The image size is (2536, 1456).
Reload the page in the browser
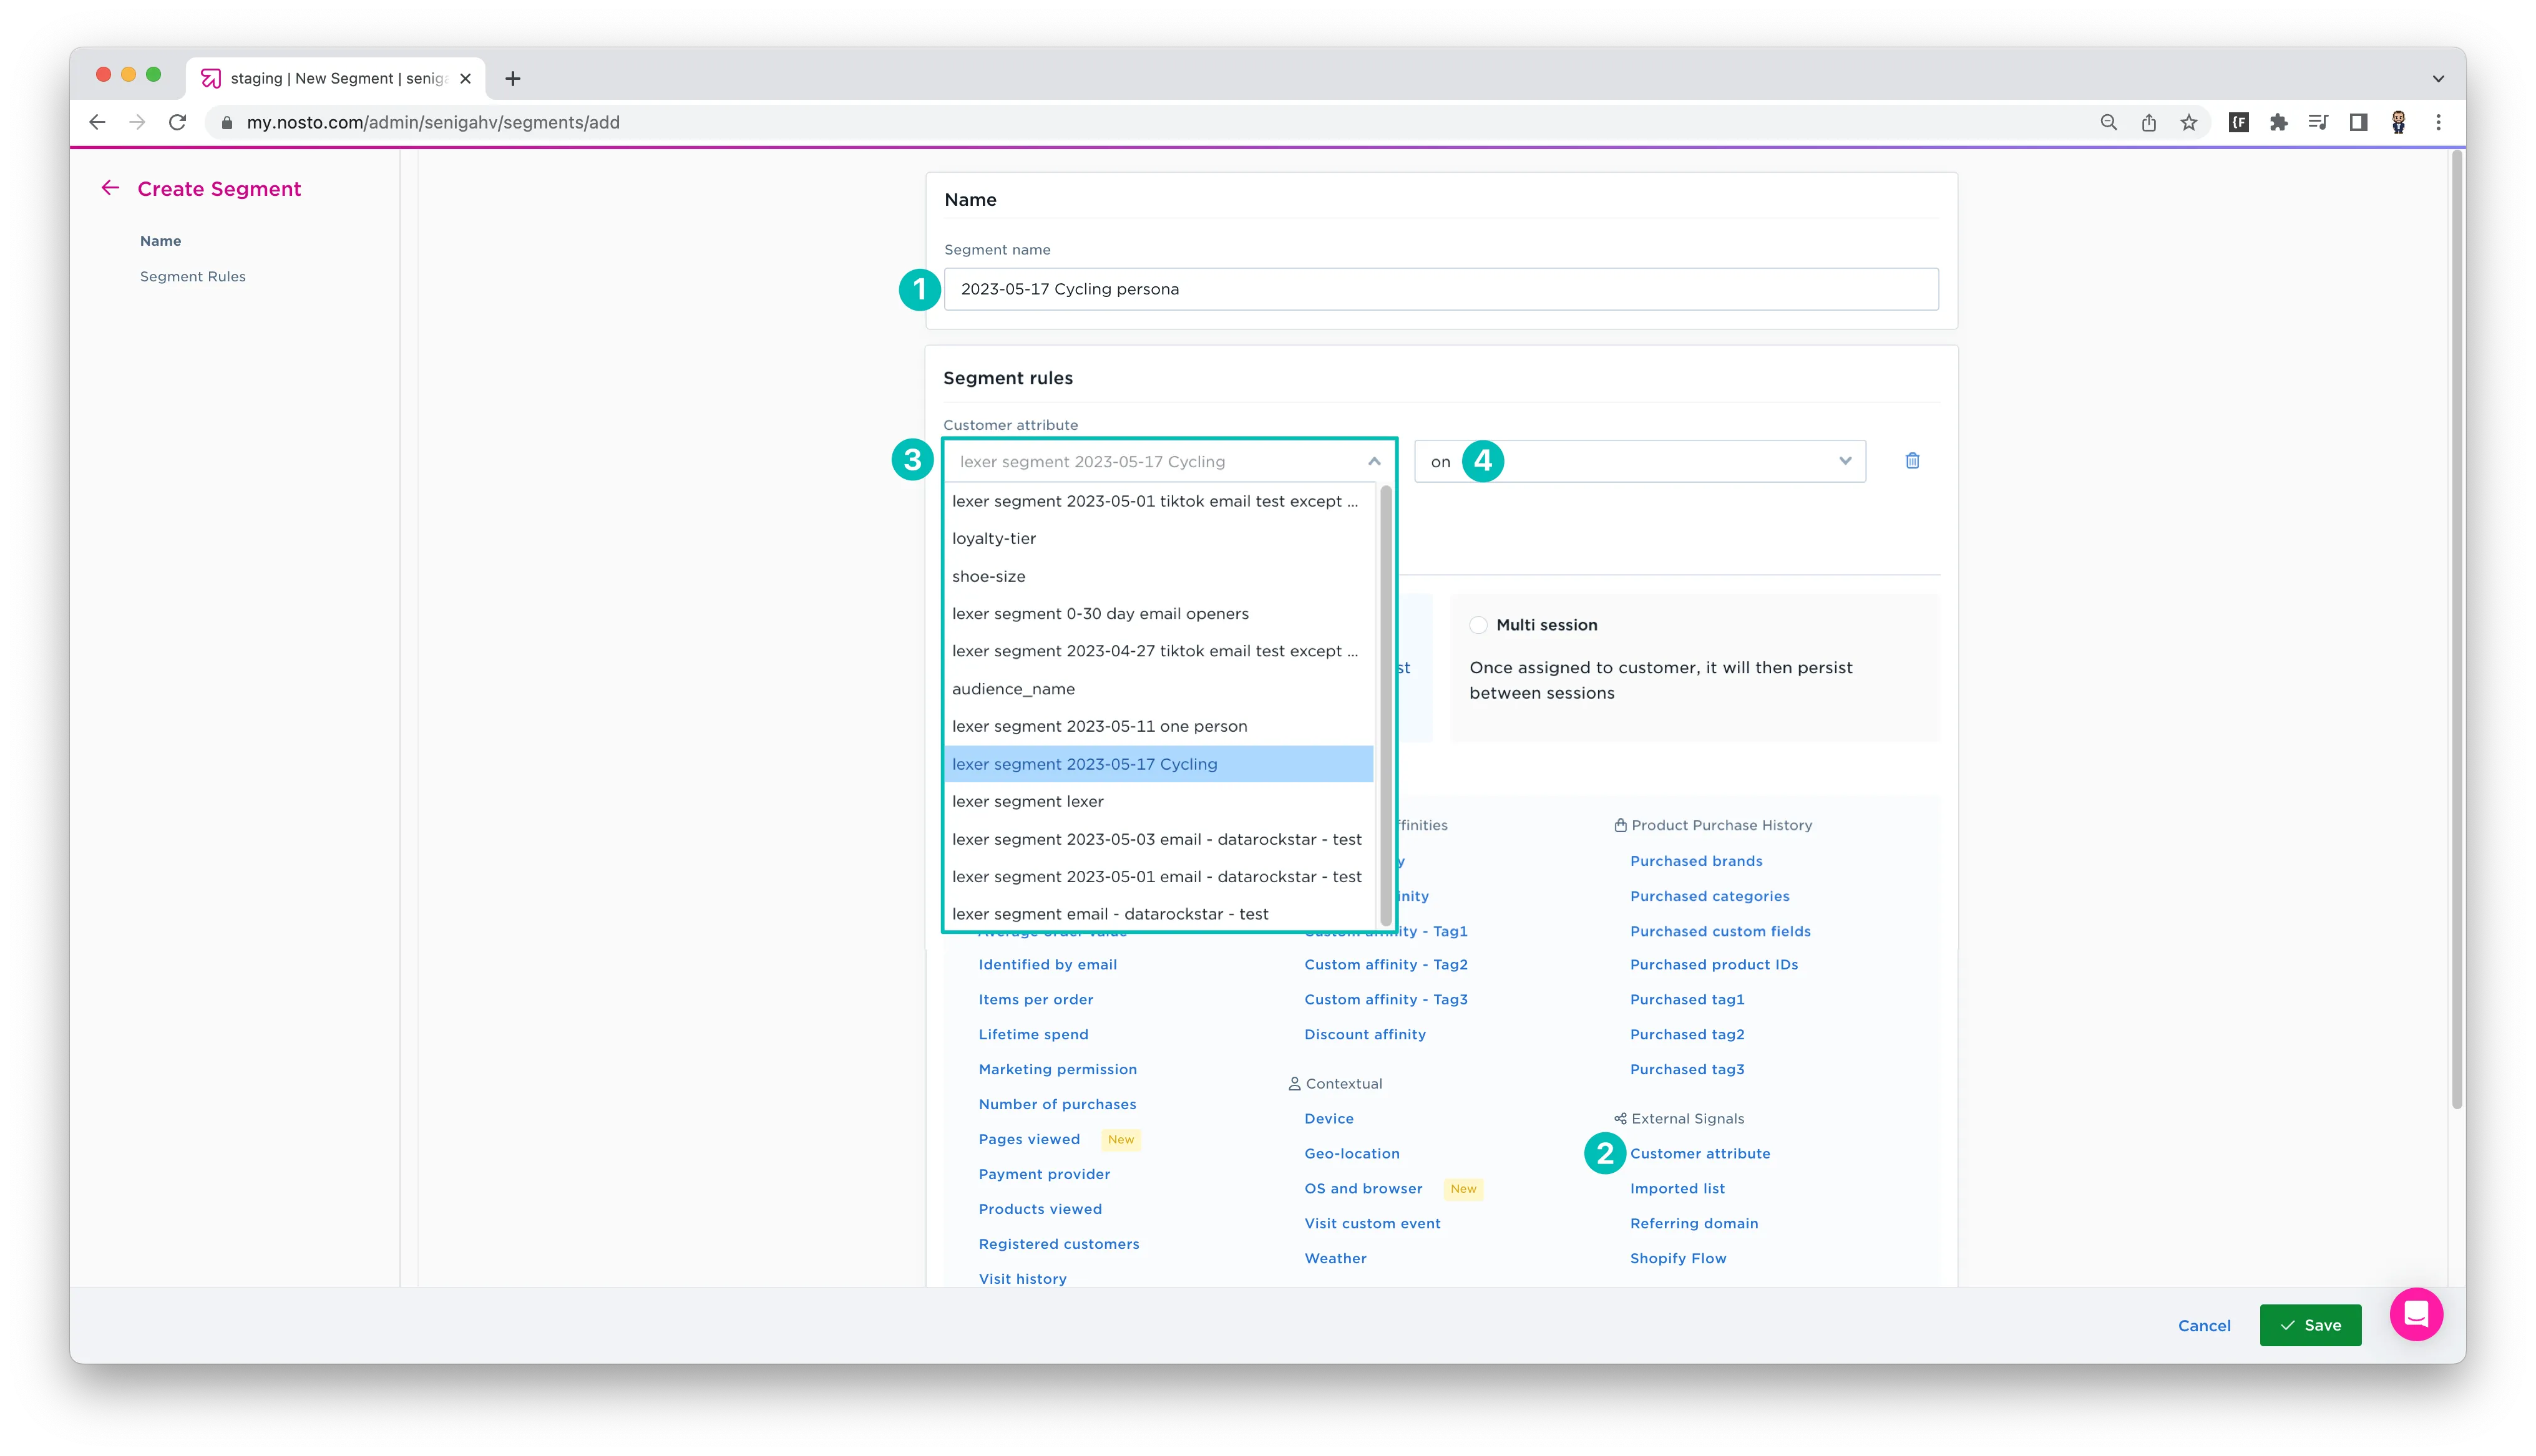click(x=178, y=122)
